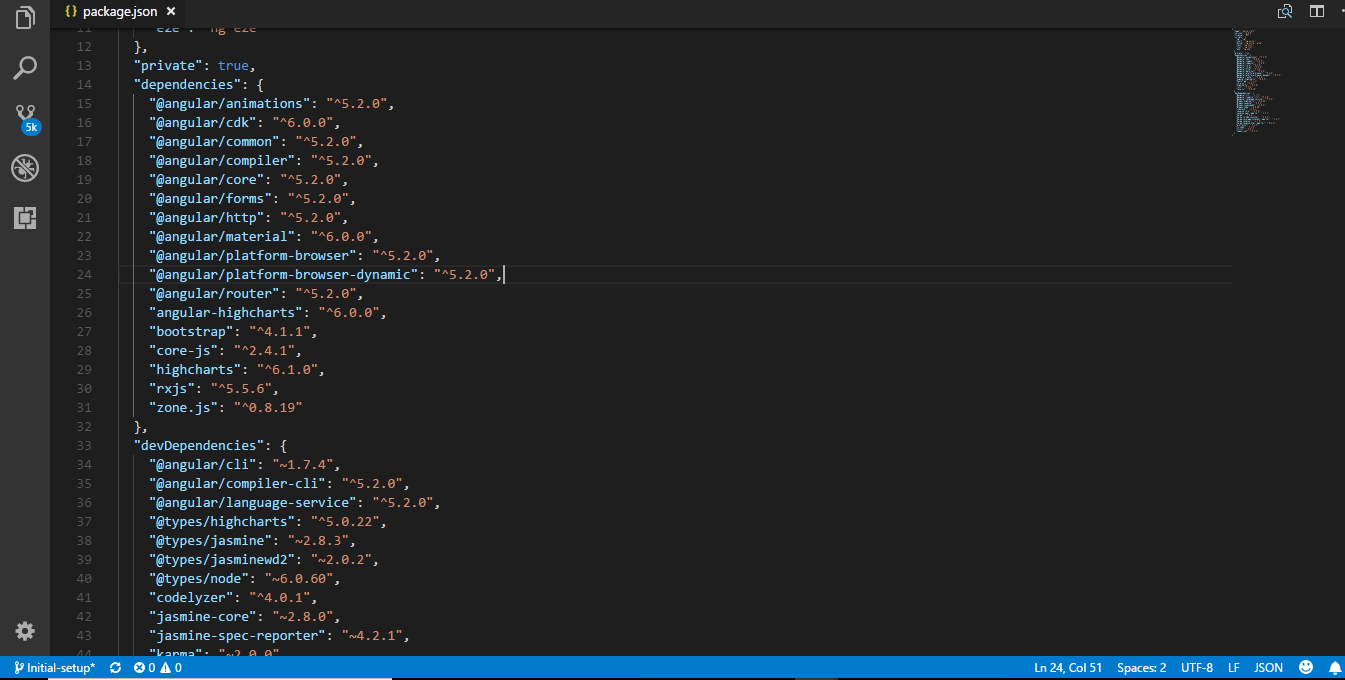Click the synchronize changes icon in status bar
This screenshot has width=1345, height=680.
[x=115, y=668]
